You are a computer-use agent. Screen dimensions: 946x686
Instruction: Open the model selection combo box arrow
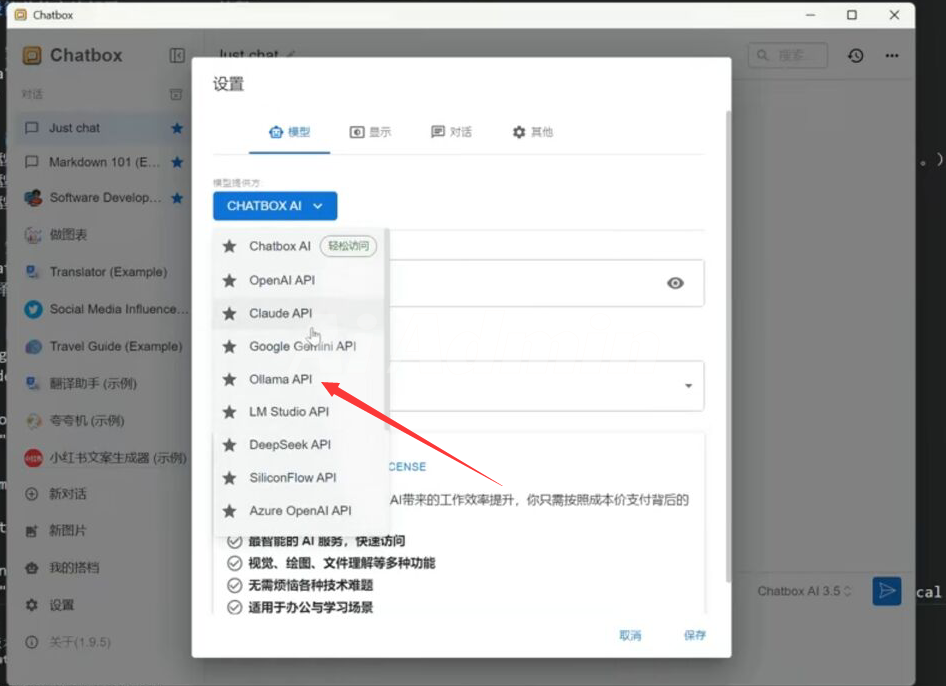click(x=688, y=386)
